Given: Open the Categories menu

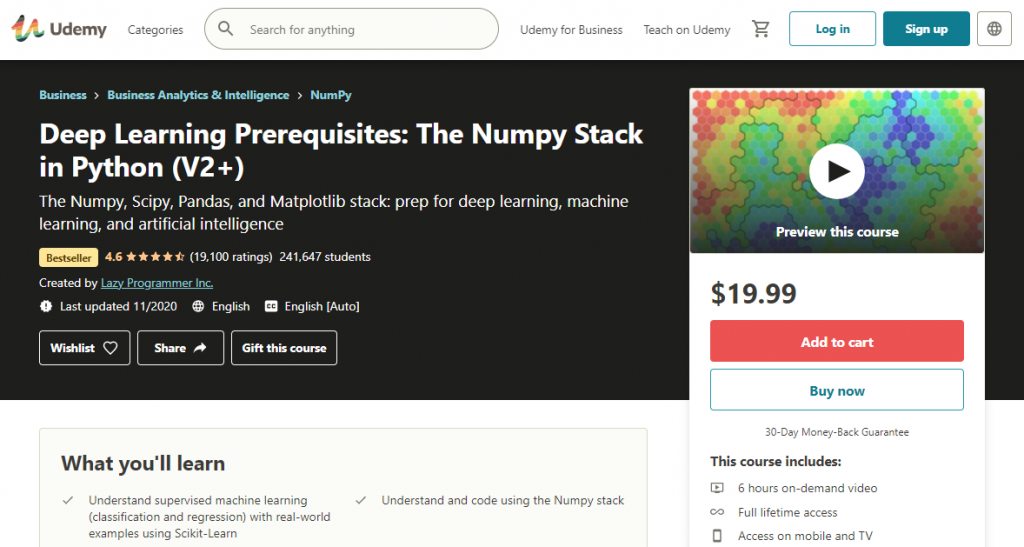Looking at the screenshot, I should pyautogui.click(x=155, y=30).
